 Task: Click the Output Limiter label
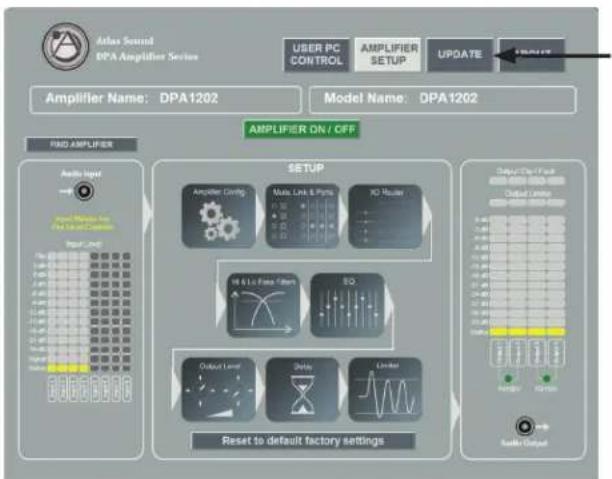[527, 194]
